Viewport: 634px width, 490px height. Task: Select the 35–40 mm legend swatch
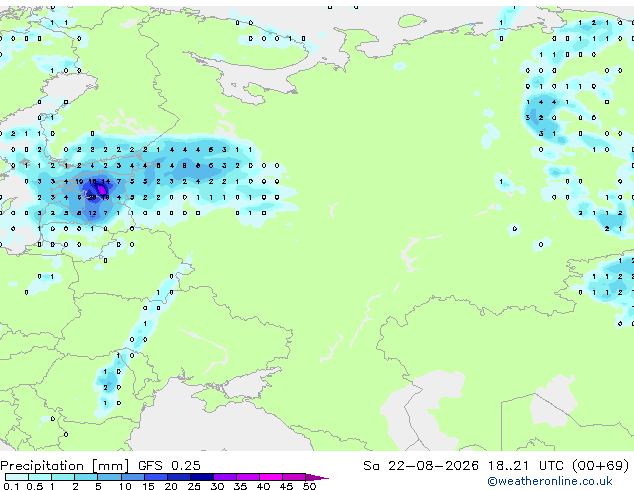coord(248,477)
